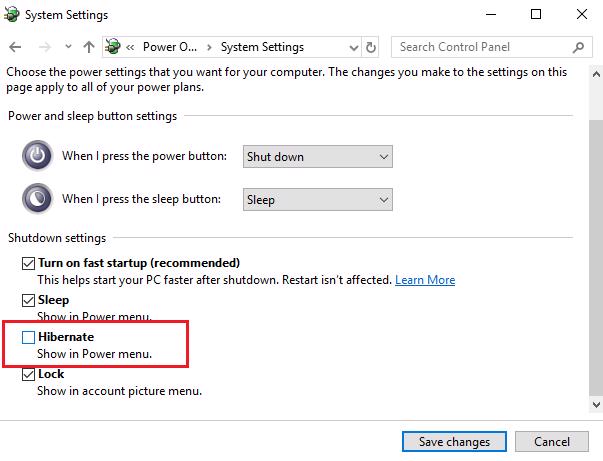Click the Up one level arrow
Image resolution: width=603 pixels, height=461 pixels.
[x=88, y=47]
